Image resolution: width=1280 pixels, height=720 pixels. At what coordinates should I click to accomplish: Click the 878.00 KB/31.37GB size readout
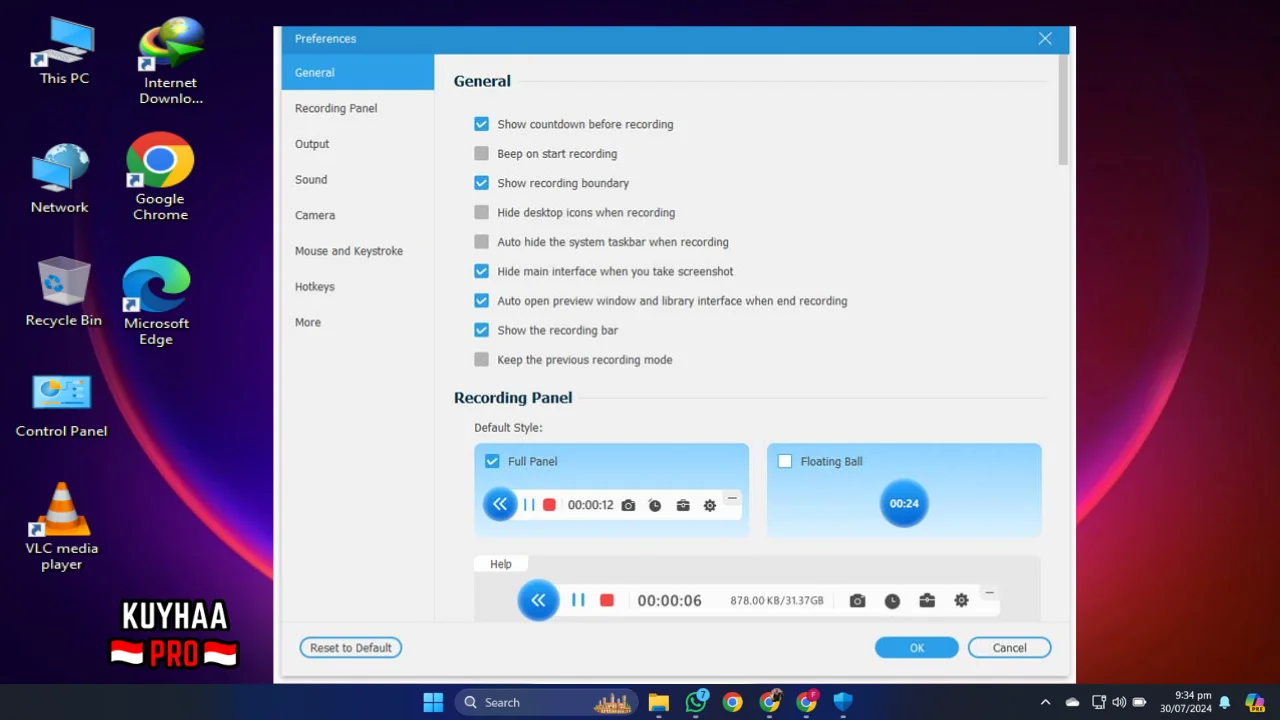pos(777,601)
